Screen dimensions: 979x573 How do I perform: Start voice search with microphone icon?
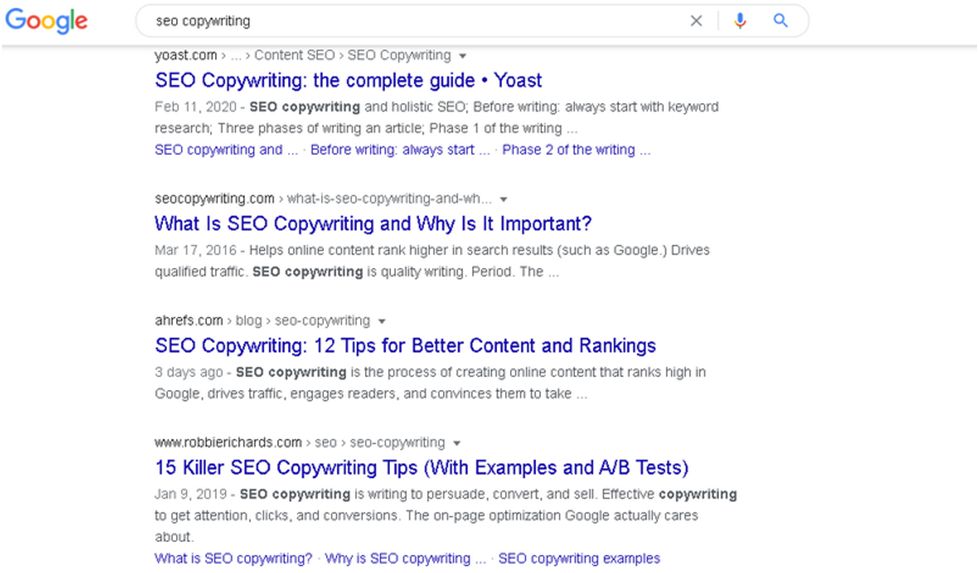(740, 21)
